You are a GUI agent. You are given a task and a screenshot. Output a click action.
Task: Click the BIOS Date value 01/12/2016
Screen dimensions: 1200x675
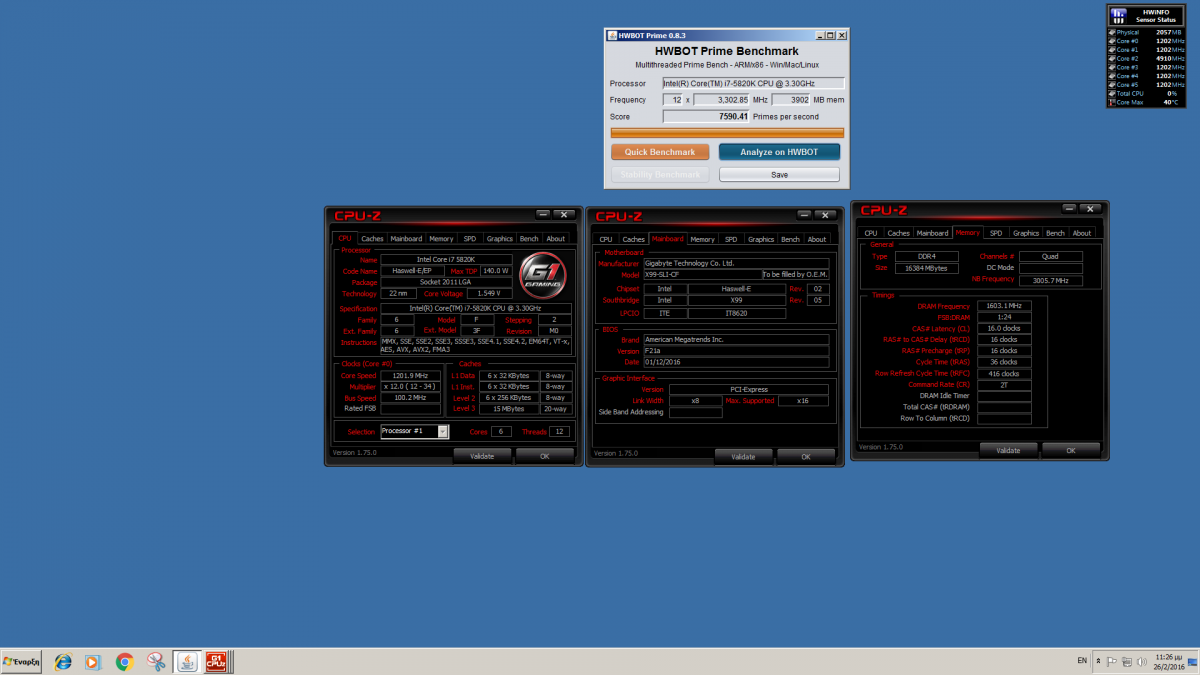tap(736, 362)
